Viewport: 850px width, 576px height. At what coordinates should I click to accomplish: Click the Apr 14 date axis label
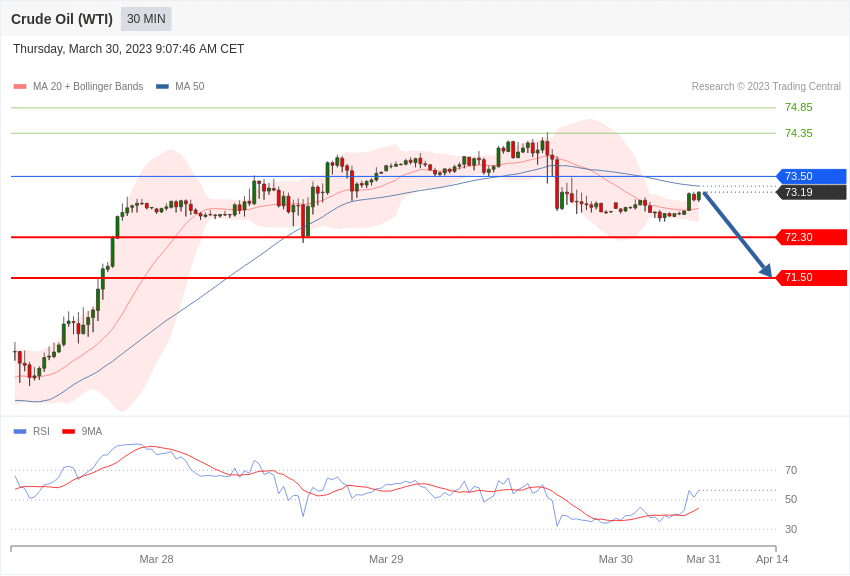(x=772, y=559)
